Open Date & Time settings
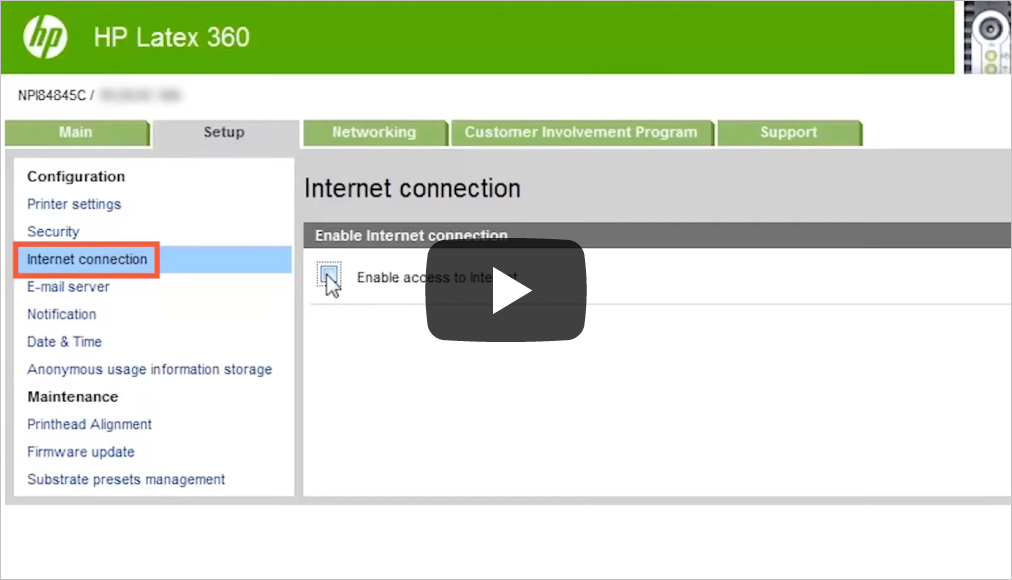 pyautogui.click(x=64, y=342)
